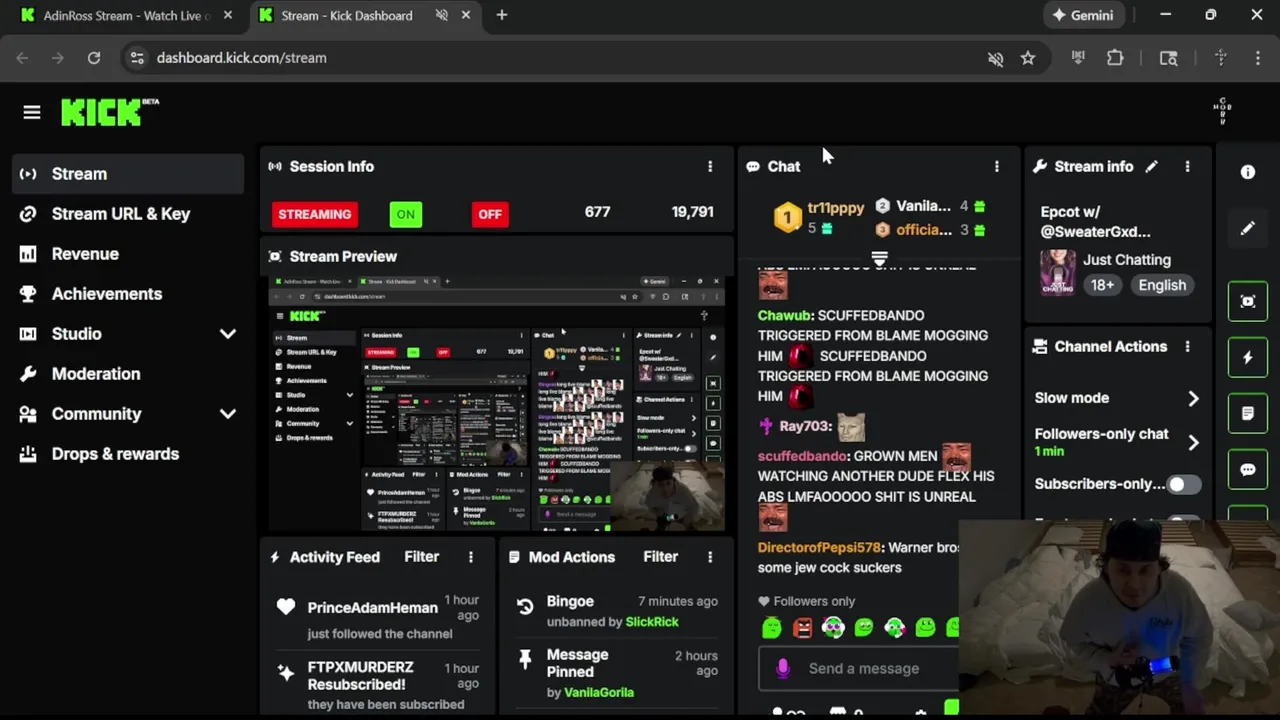The width and height of the screenshot is (1280, 720).
Task: Click the right rail chat bubble icon
Action: pyautogui.click(x=1248, y=469)
